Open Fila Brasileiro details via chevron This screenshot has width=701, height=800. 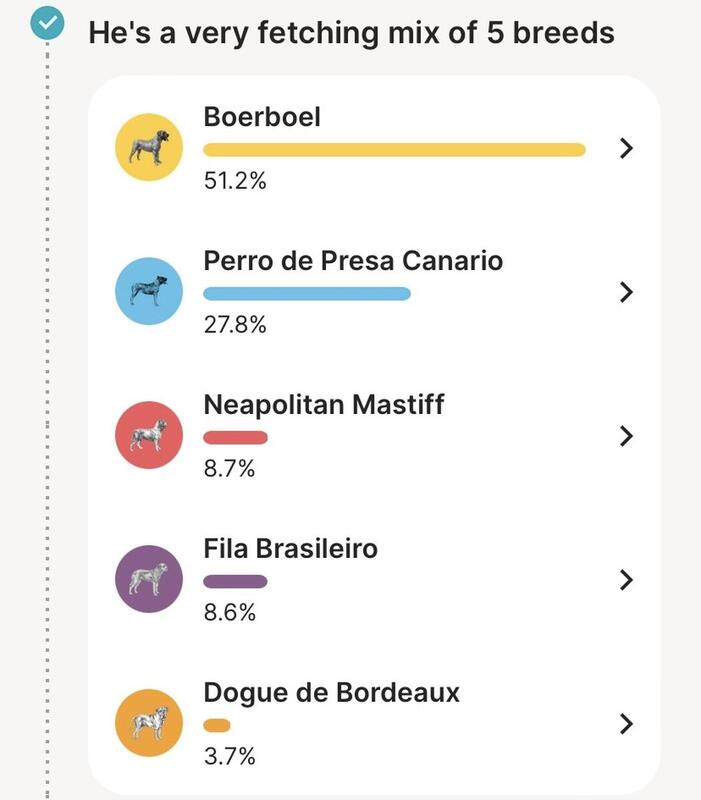pos(627,580)
